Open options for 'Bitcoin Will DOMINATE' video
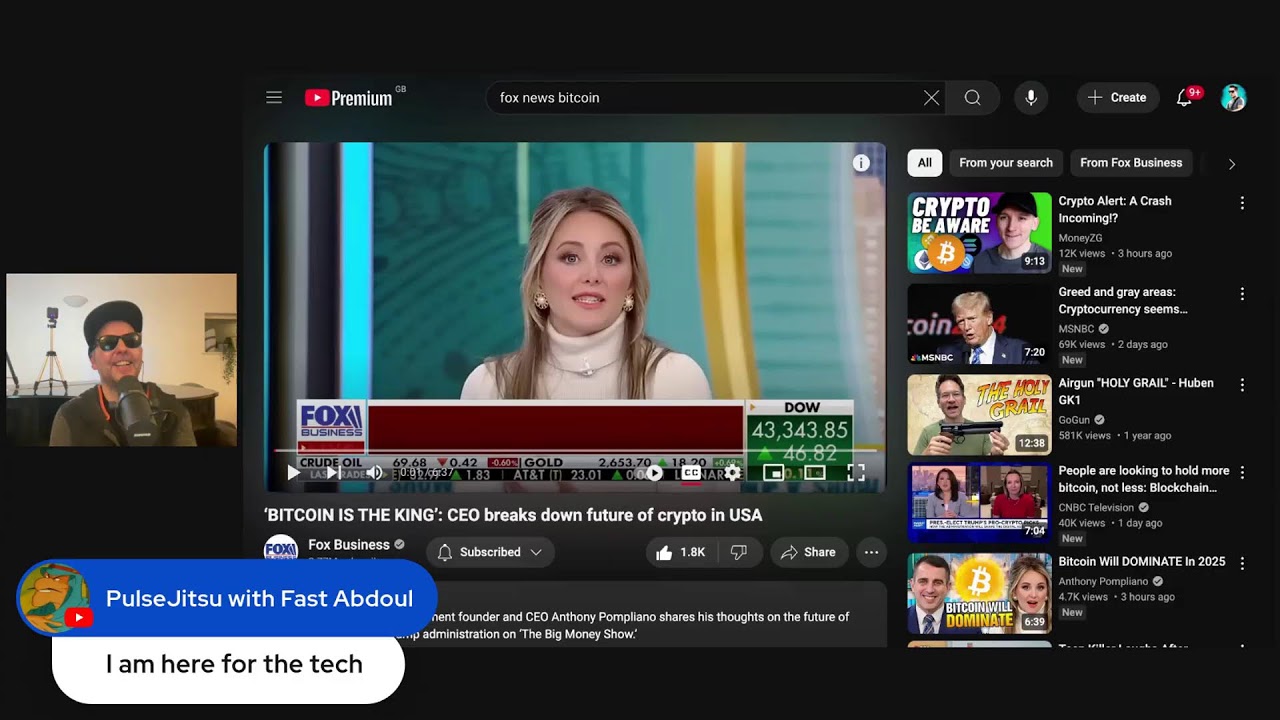Viewport: 1280px width, 720px height. click(x=1242, y=563)
